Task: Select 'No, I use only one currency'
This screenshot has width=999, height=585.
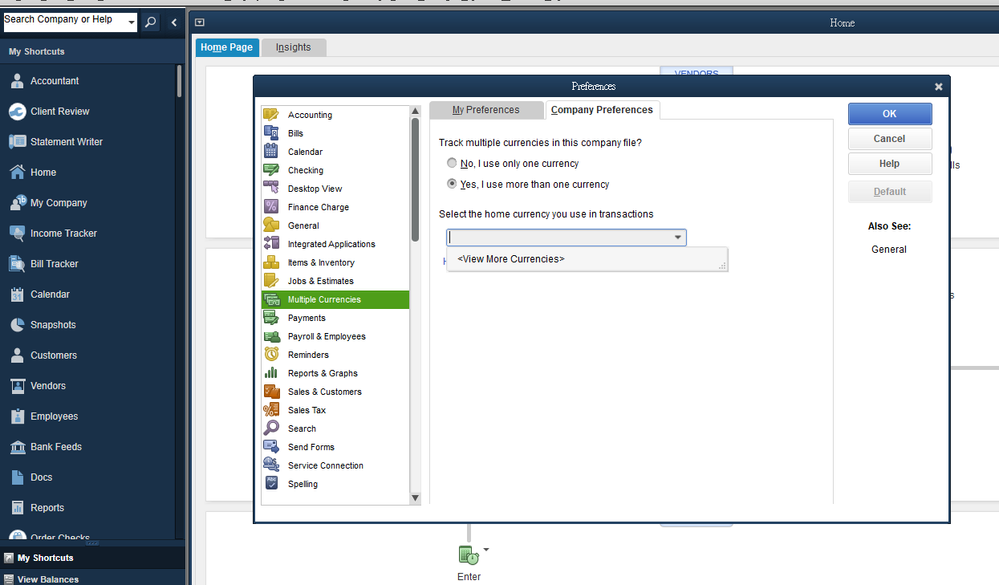Action: (452, 163)
